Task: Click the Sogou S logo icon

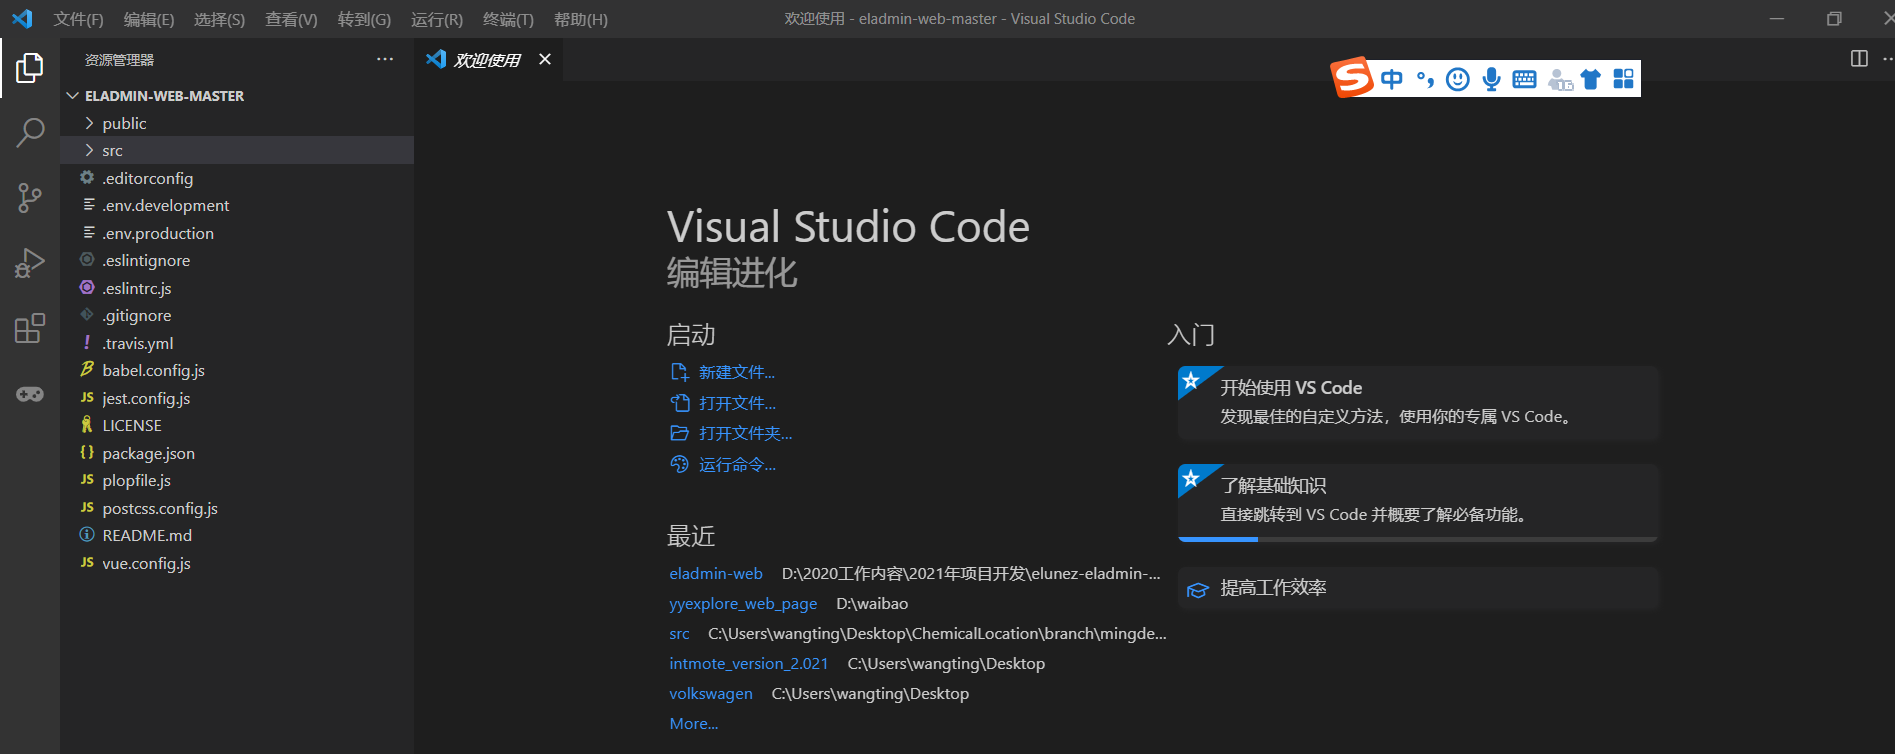Action: pos(1352,78)
